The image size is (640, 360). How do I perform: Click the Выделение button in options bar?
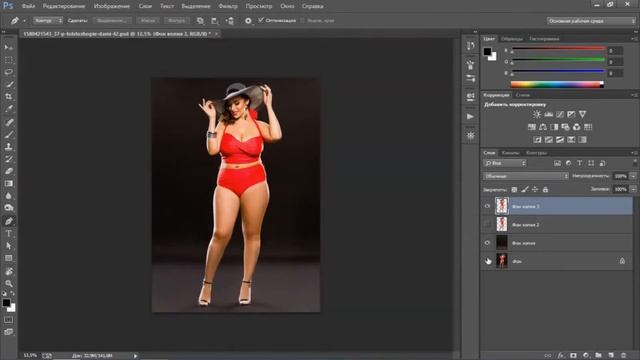pos(112,20)
